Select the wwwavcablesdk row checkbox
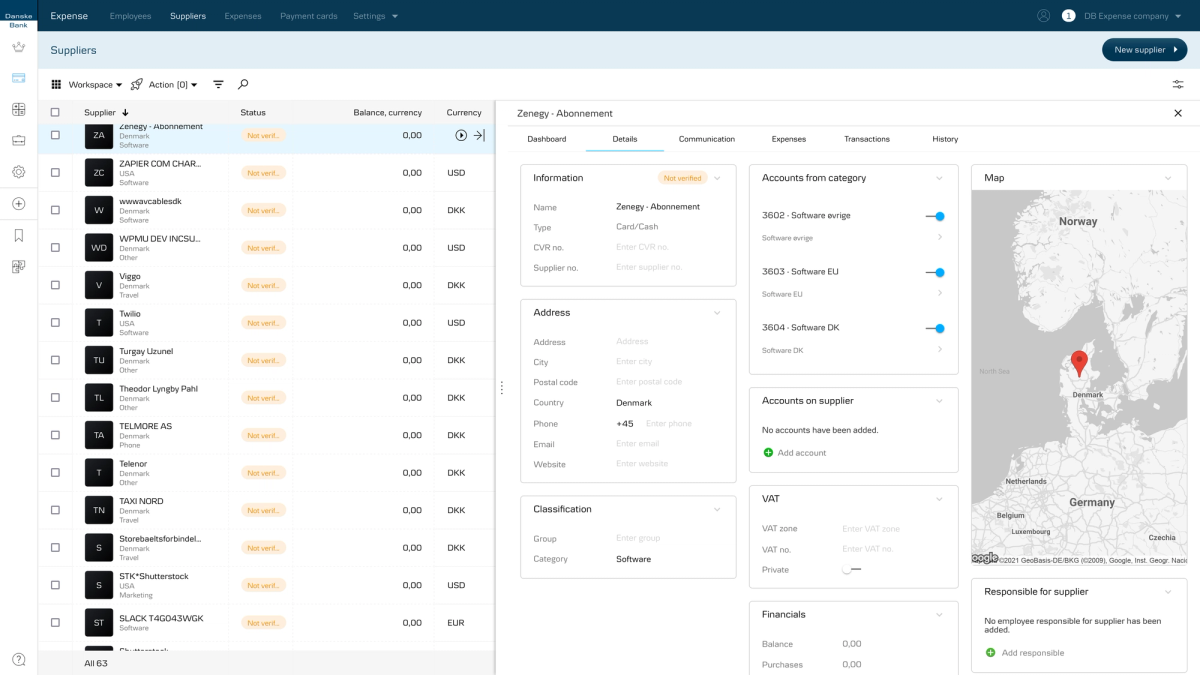Screen dimensions: 1200x675 55,210
